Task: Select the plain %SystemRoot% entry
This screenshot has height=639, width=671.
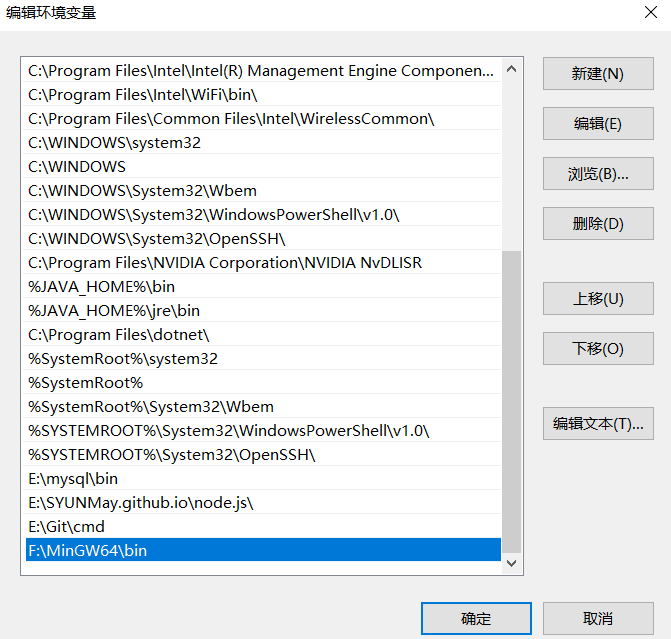Action: (x=263, y=382)
